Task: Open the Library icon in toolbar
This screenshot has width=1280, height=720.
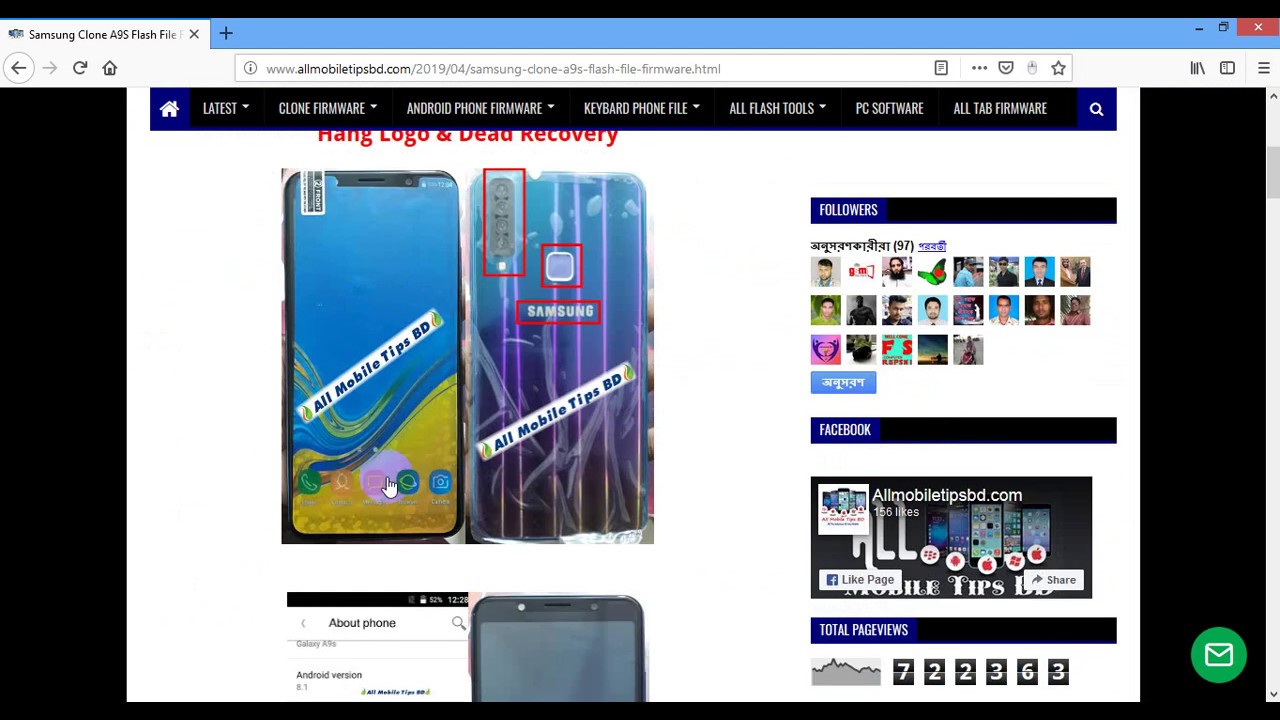Action: click(x=1197, y=68)
